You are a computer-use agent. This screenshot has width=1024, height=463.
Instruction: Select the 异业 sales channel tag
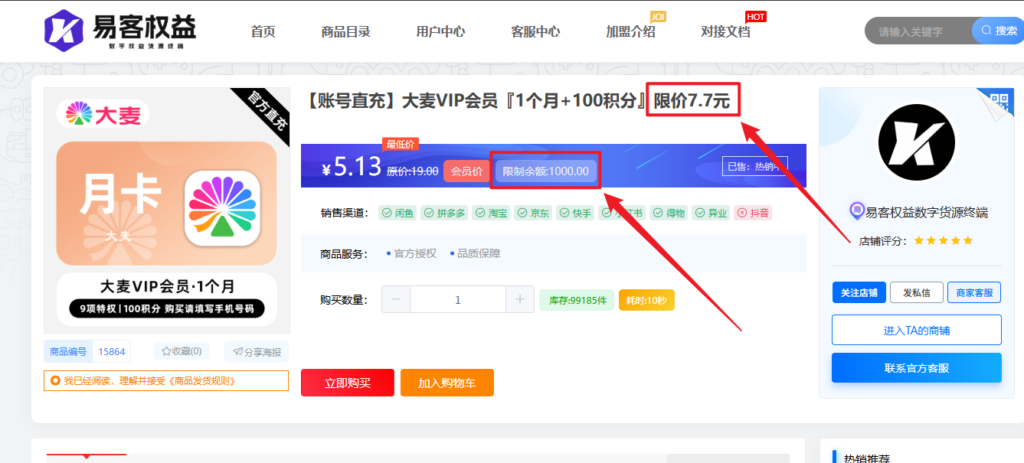(711, 213)
